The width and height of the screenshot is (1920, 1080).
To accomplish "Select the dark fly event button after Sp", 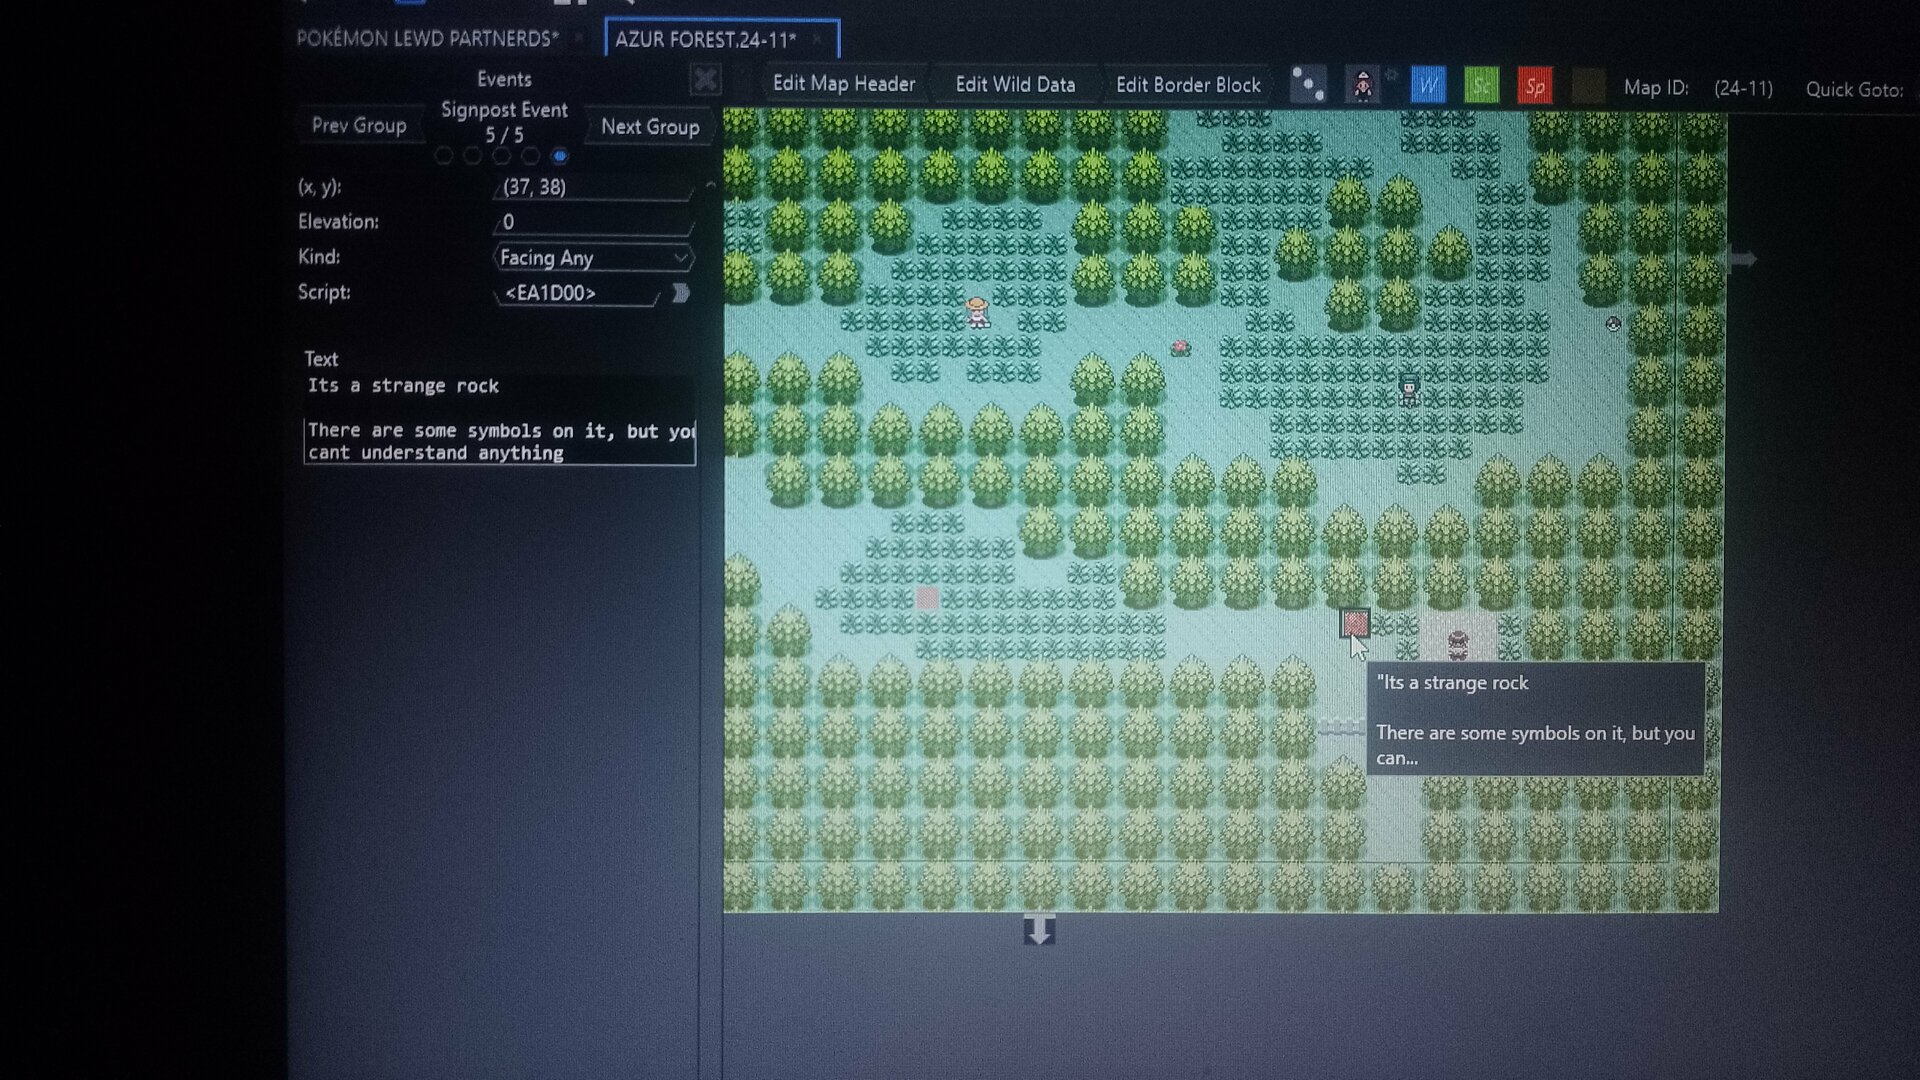I will 1588,86.
